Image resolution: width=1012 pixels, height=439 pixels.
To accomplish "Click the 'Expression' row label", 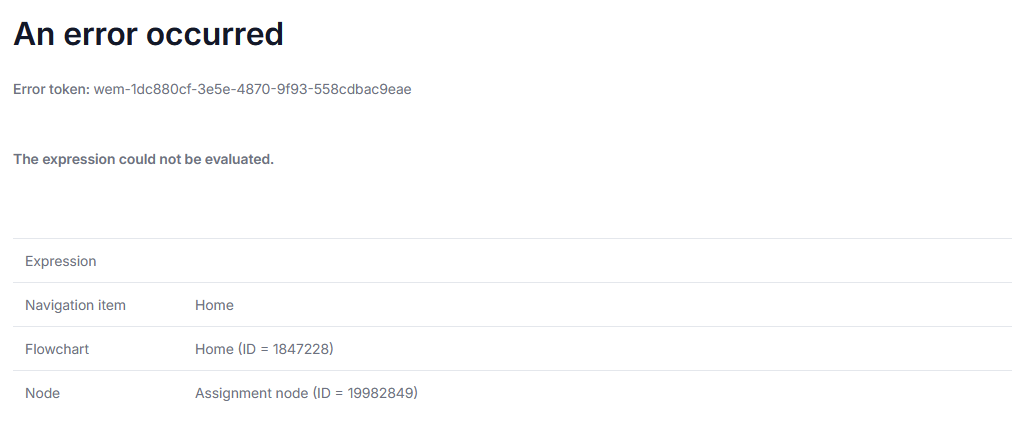I will (61, 261).
